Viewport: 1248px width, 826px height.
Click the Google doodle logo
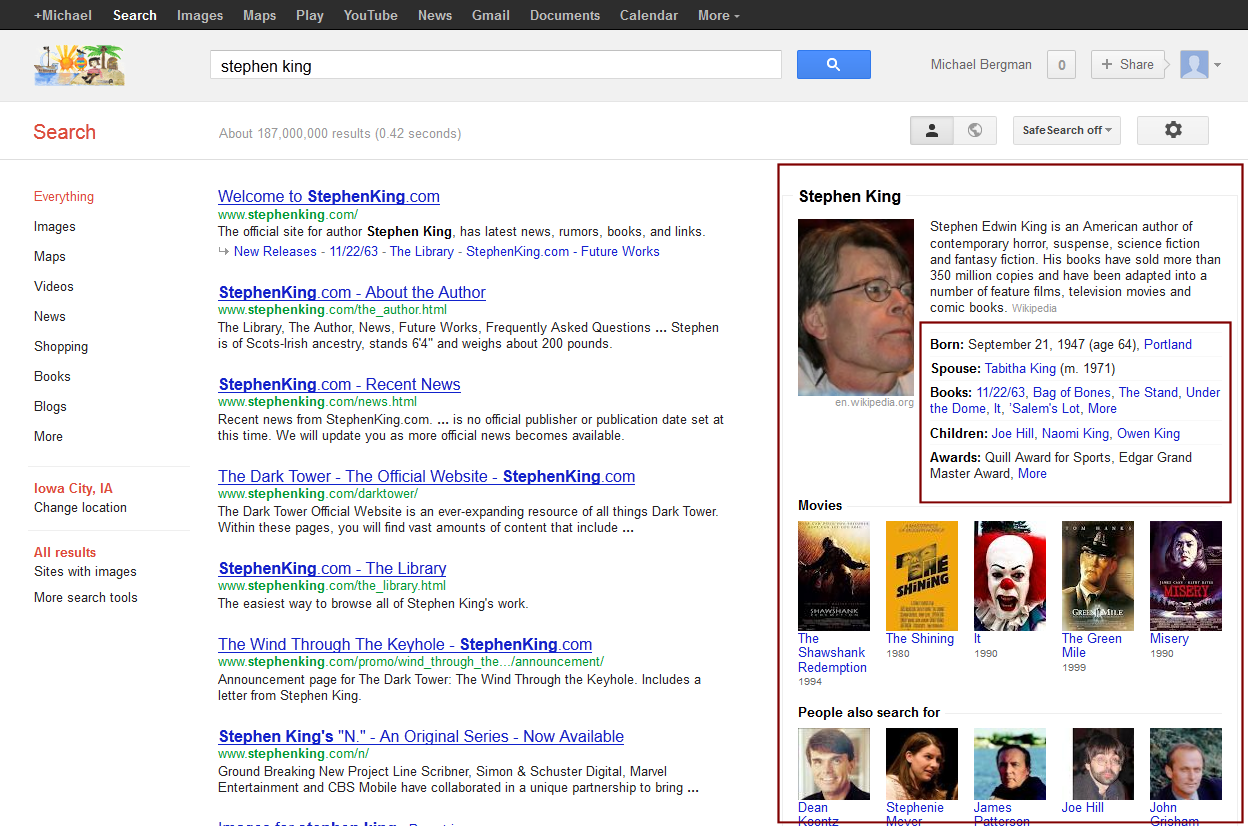click(79, 65)
